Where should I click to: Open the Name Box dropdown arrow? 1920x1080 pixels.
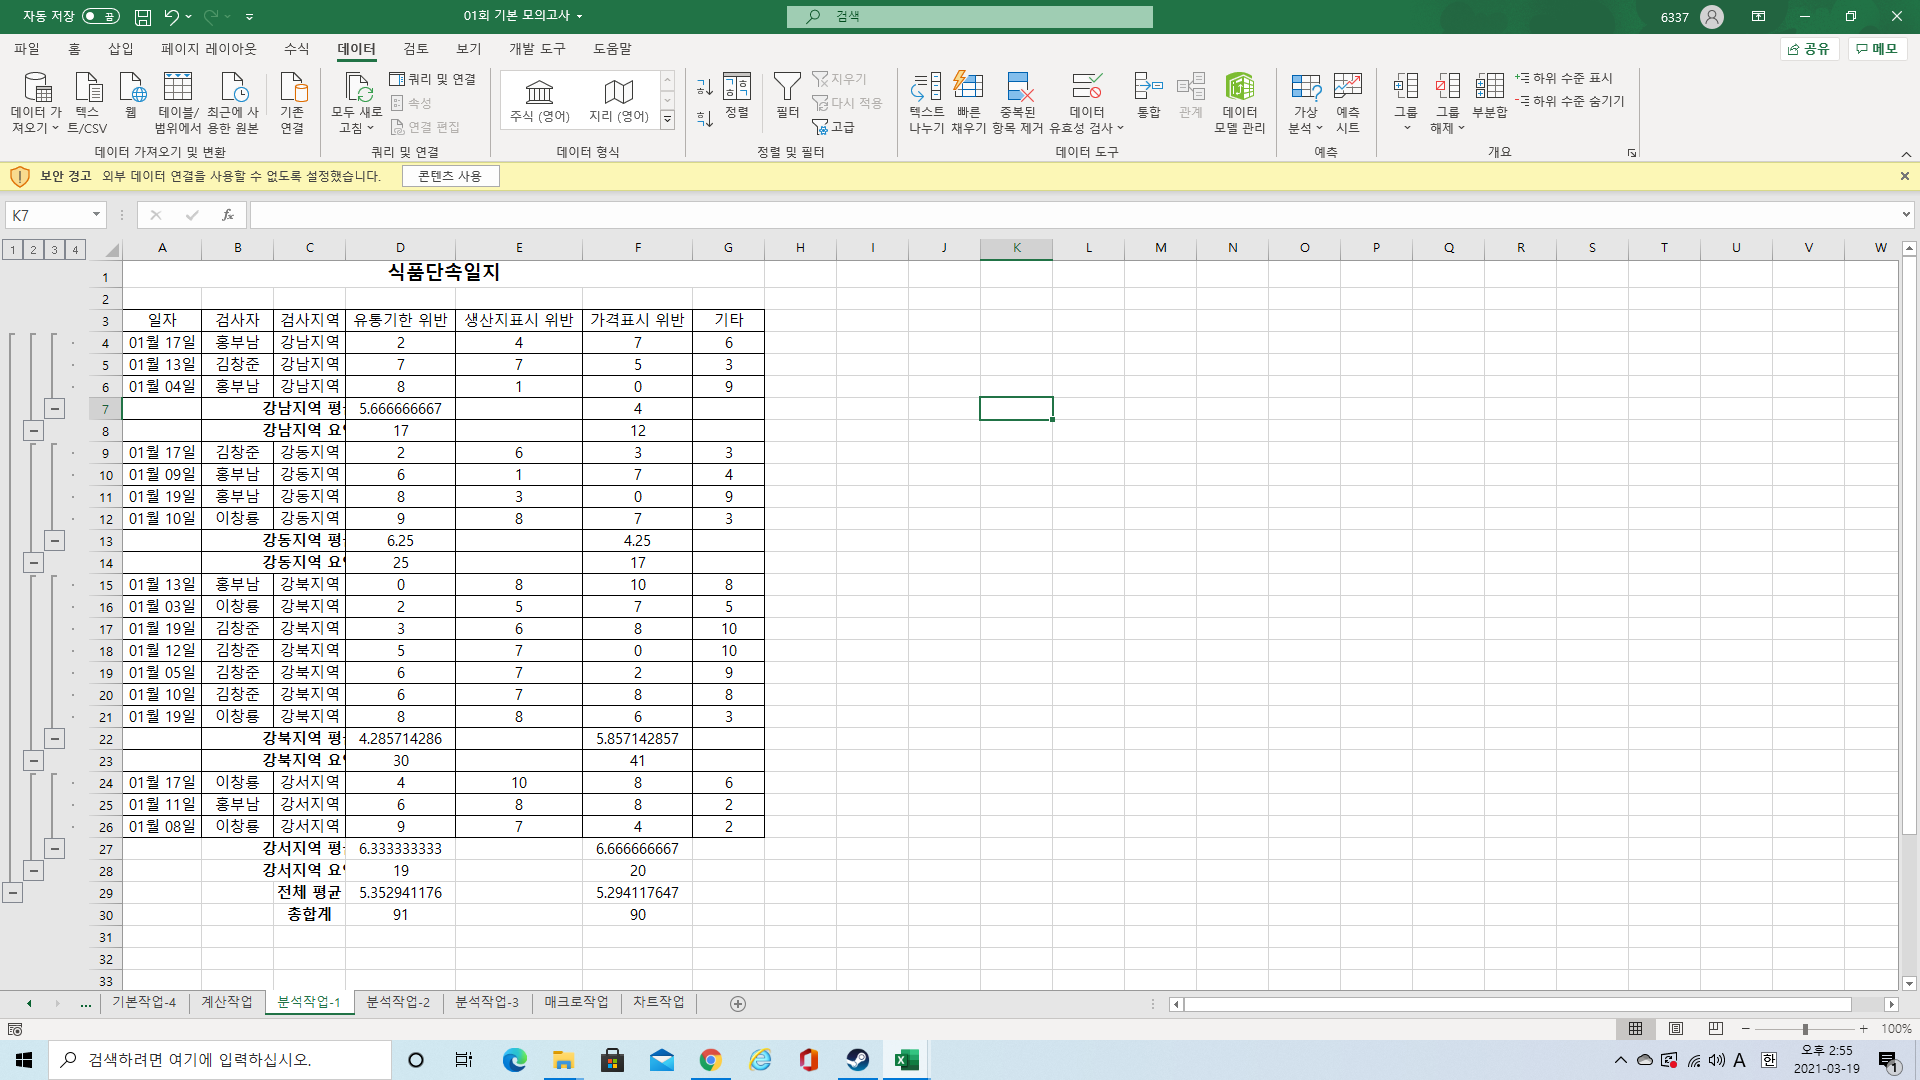(96, 215)
